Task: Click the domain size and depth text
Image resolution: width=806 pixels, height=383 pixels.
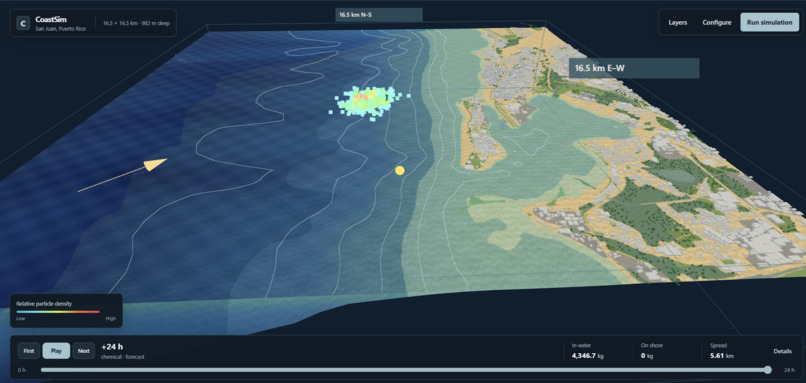Action: [136, 24]
